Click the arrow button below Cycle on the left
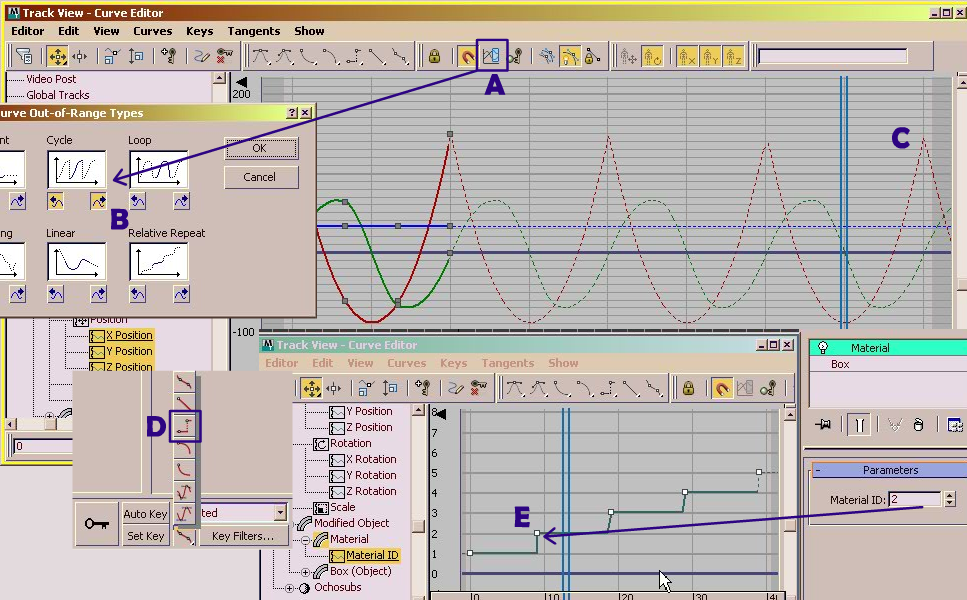967x600 pixels. (56, 201)
